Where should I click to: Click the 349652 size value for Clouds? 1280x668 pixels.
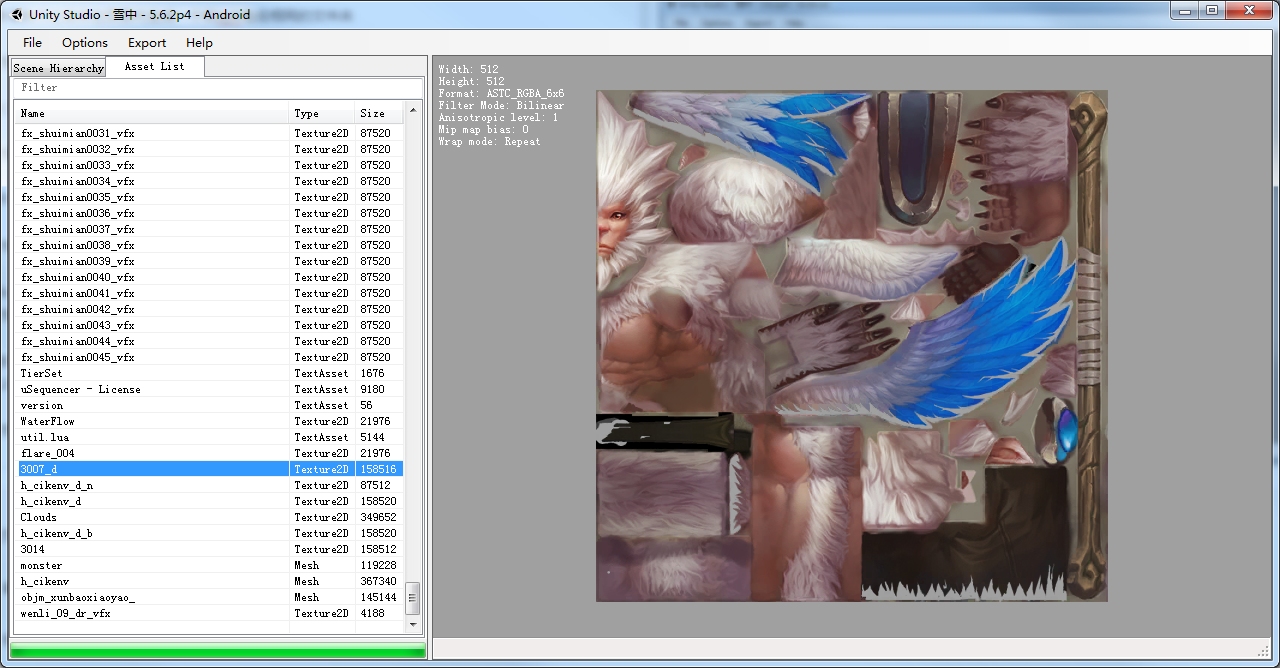[378, 517]
